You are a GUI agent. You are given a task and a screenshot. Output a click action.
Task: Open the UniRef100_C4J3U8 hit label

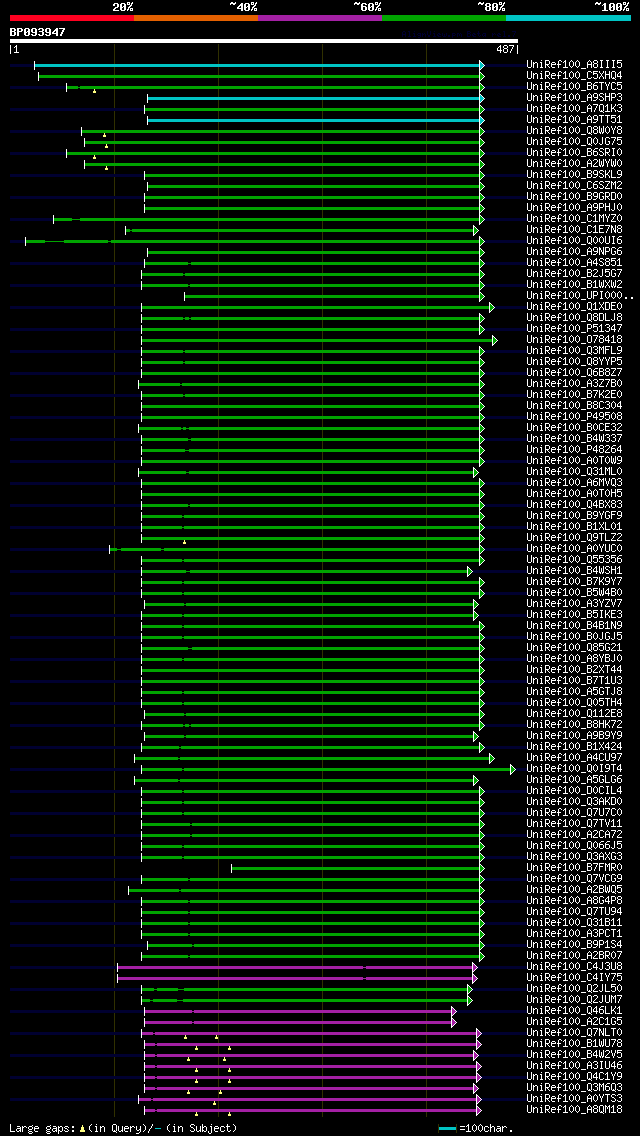pos(574,967)
